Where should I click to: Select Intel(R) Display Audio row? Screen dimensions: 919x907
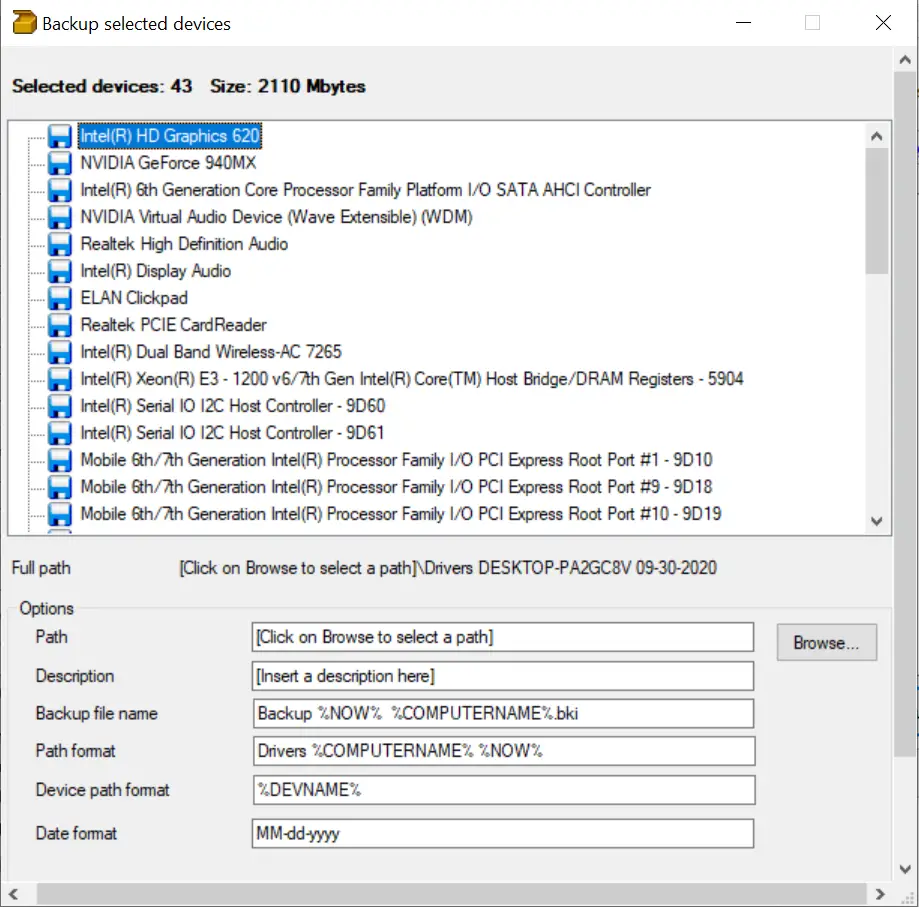(155, 271)
